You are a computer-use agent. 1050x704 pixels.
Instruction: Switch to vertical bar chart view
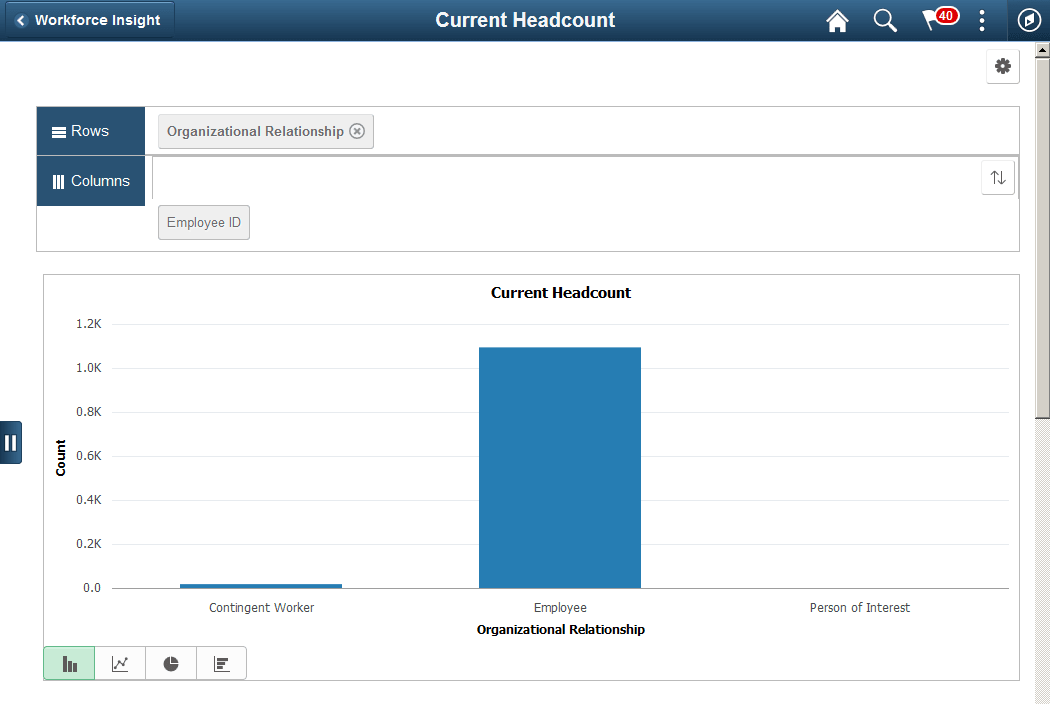69,663
